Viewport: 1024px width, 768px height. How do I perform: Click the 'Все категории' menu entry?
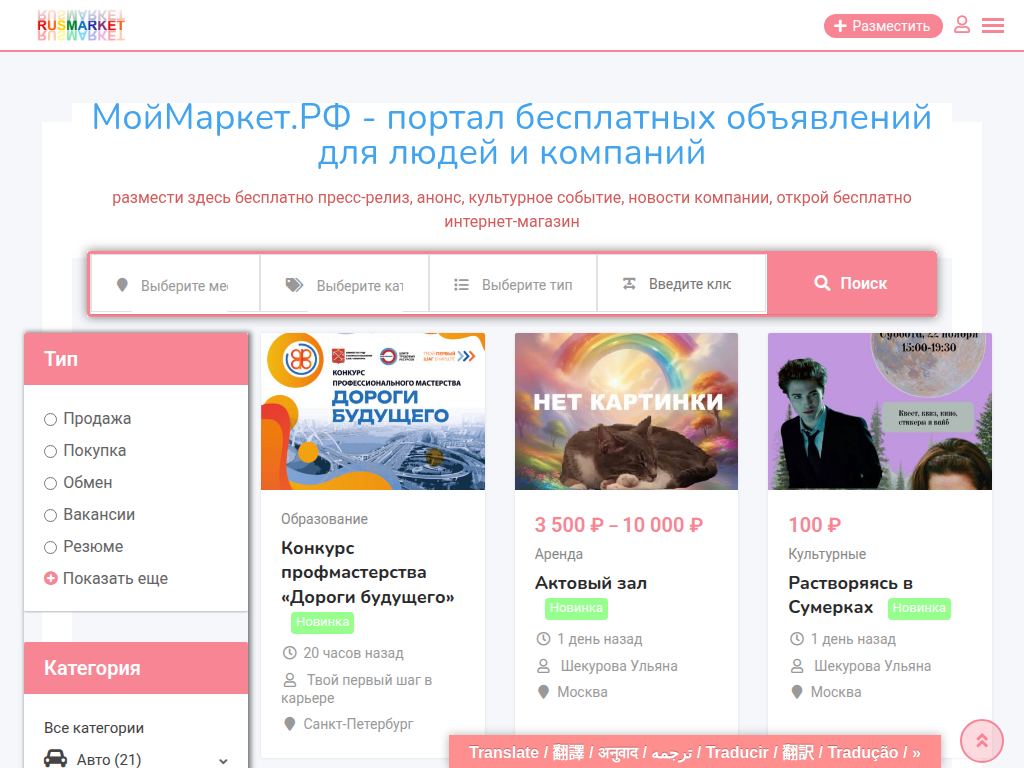tap(78, 727)
